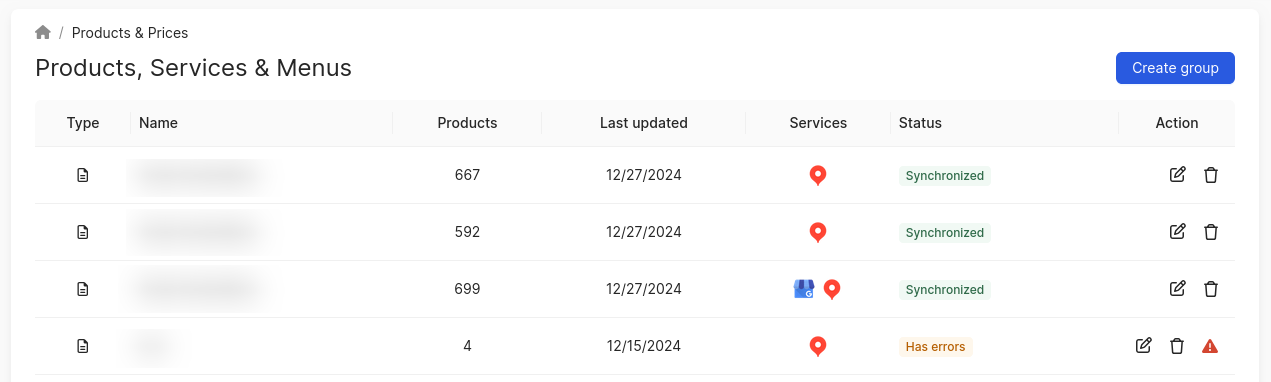Screen dimensions: 1271x382
Task: Click the Name column header
Action: coord(158,123)
